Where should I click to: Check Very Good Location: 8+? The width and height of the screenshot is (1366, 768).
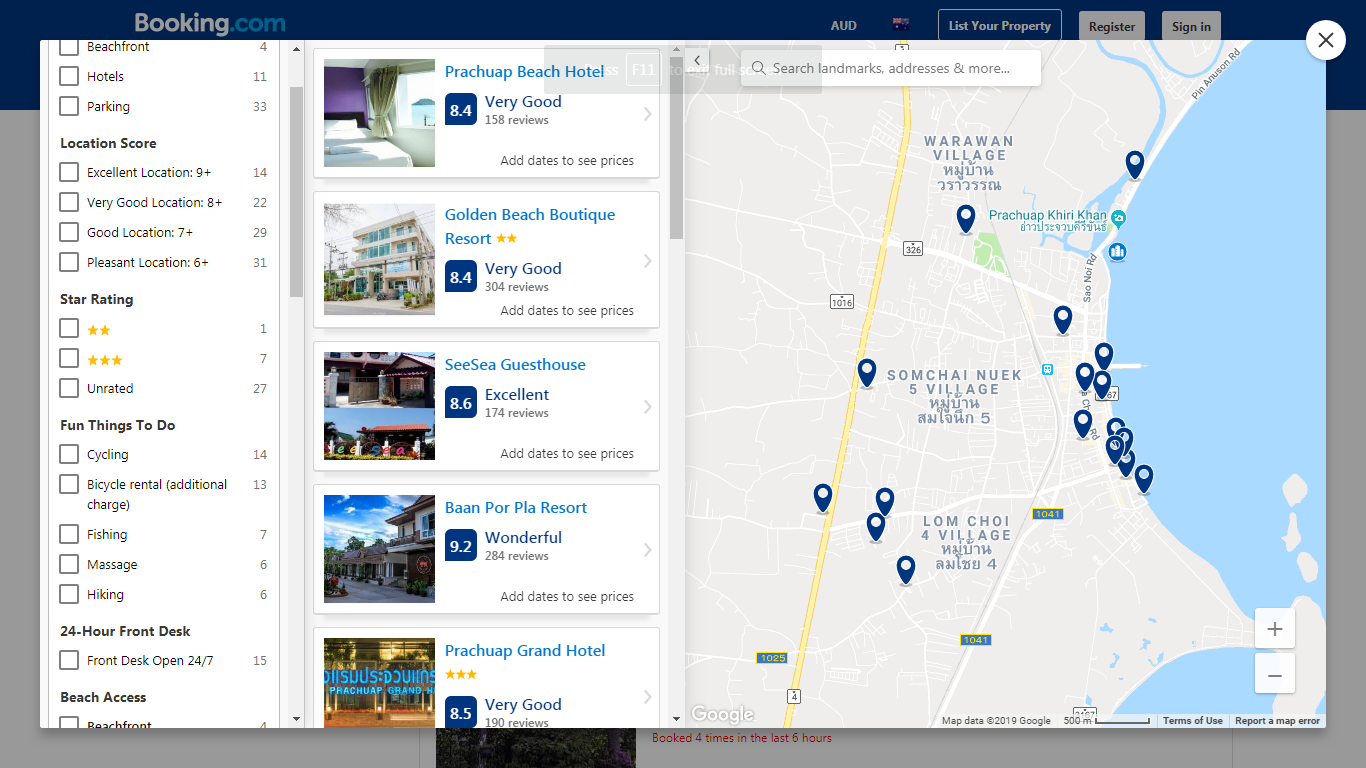[69, 202]
